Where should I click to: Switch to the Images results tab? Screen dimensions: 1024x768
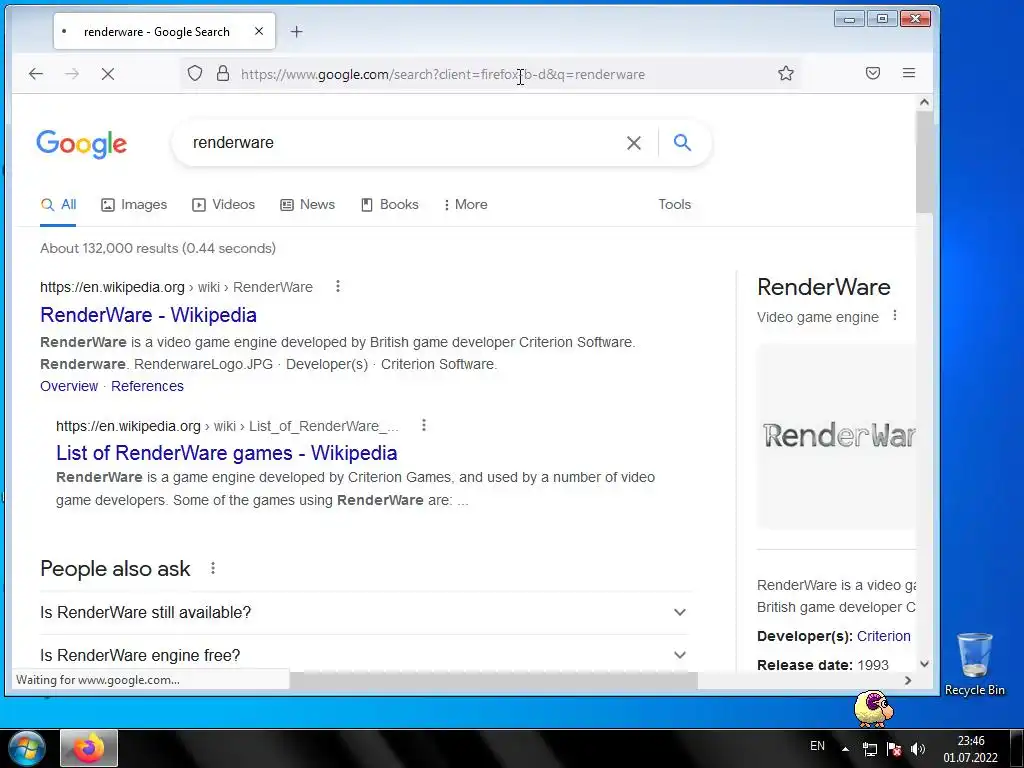pyautogui.click(x=135, y=204)
